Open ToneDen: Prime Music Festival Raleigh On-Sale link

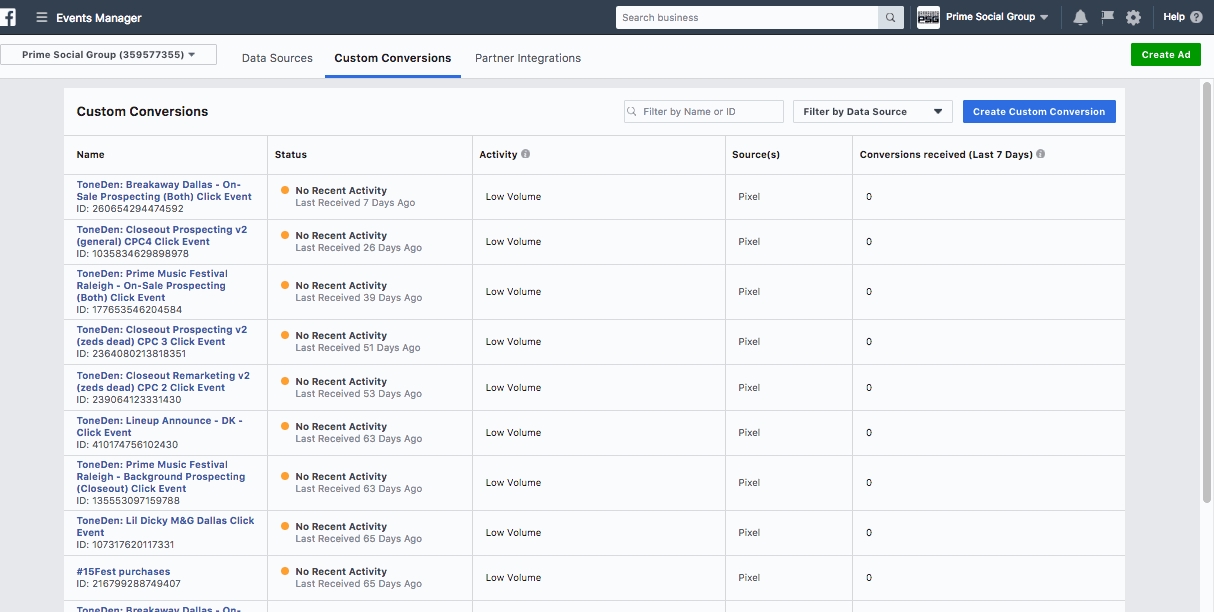152,286
